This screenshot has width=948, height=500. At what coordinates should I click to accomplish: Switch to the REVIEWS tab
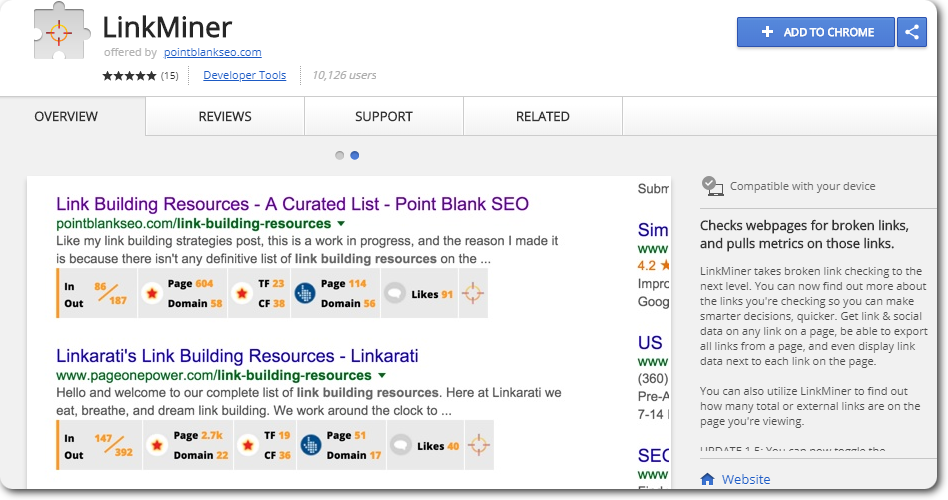point(225,117)
